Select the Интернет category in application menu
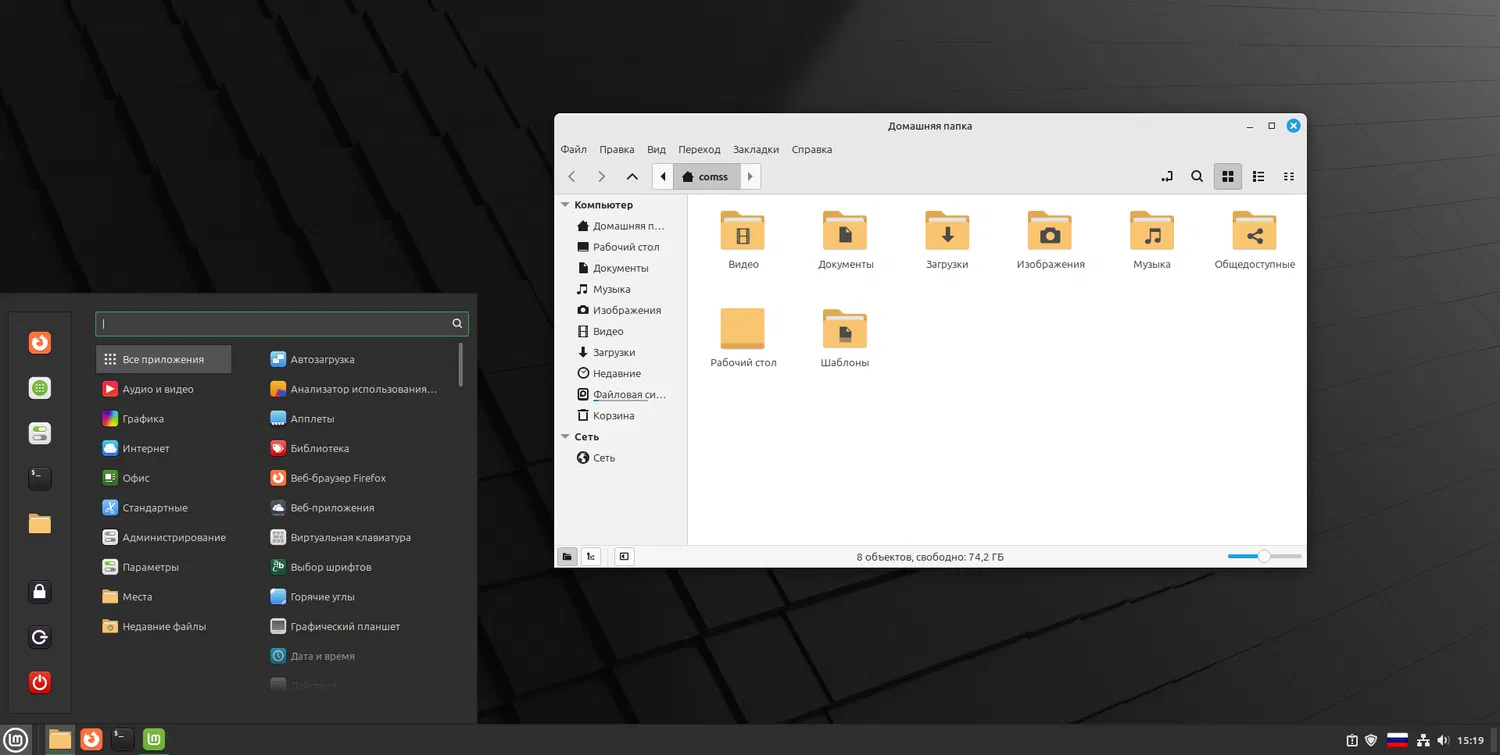1500x755 pixels. (146, 449)
